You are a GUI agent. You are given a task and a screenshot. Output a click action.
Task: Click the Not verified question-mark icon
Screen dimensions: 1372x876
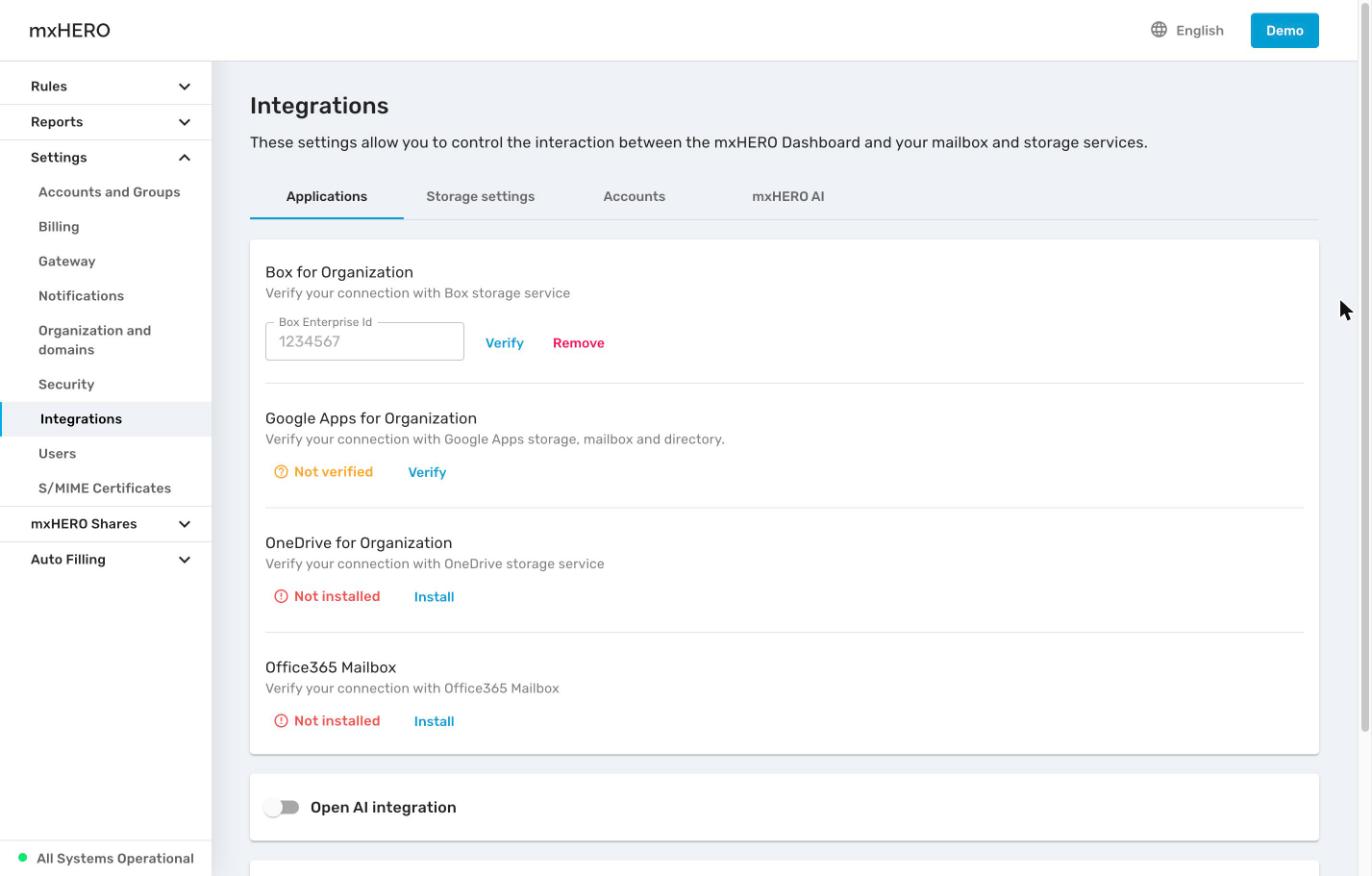[281, 472]
